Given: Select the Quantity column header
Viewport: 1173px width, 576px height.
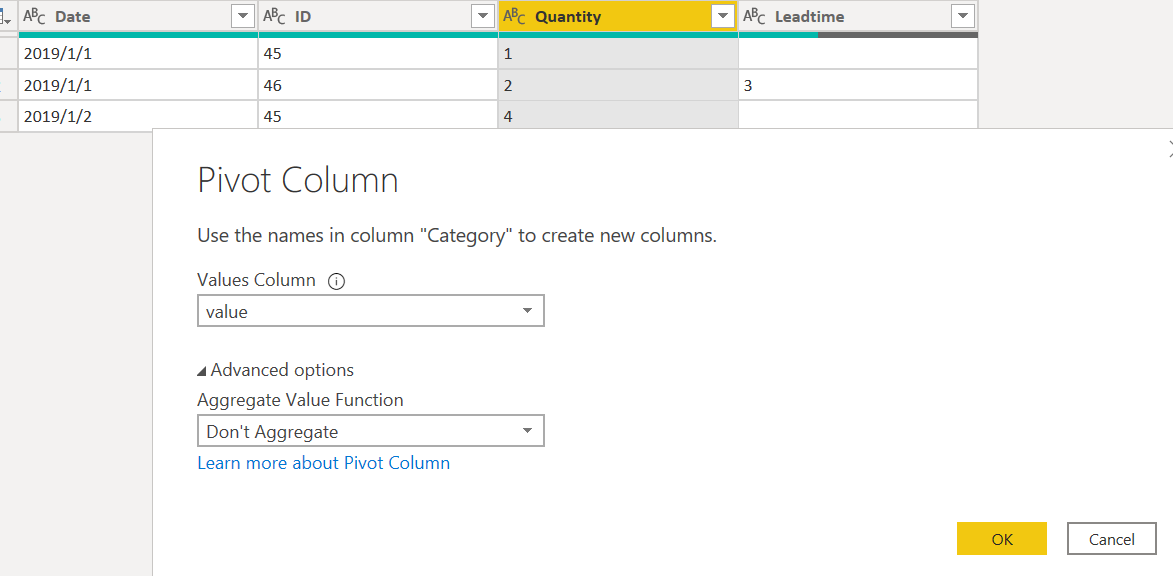Looking at the screenshot, I should [618, 16].
